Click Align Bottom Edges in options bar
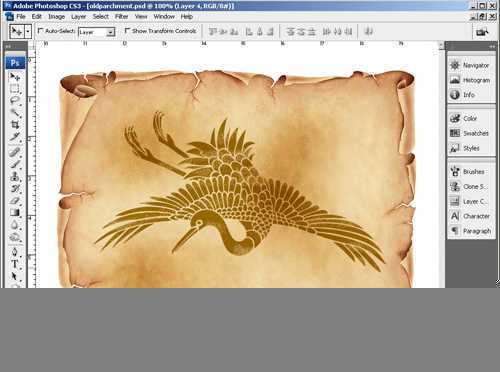 point(234,32)
